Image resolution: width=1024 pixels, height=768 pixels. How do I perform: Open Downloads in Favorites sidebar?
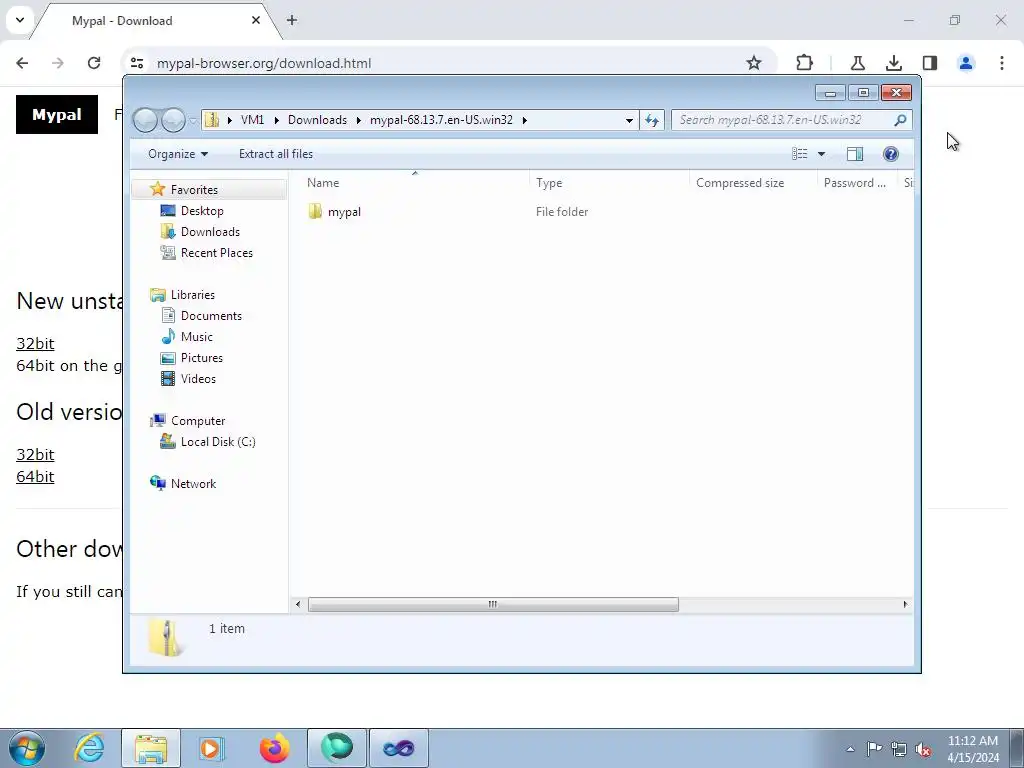coord(210,232)
